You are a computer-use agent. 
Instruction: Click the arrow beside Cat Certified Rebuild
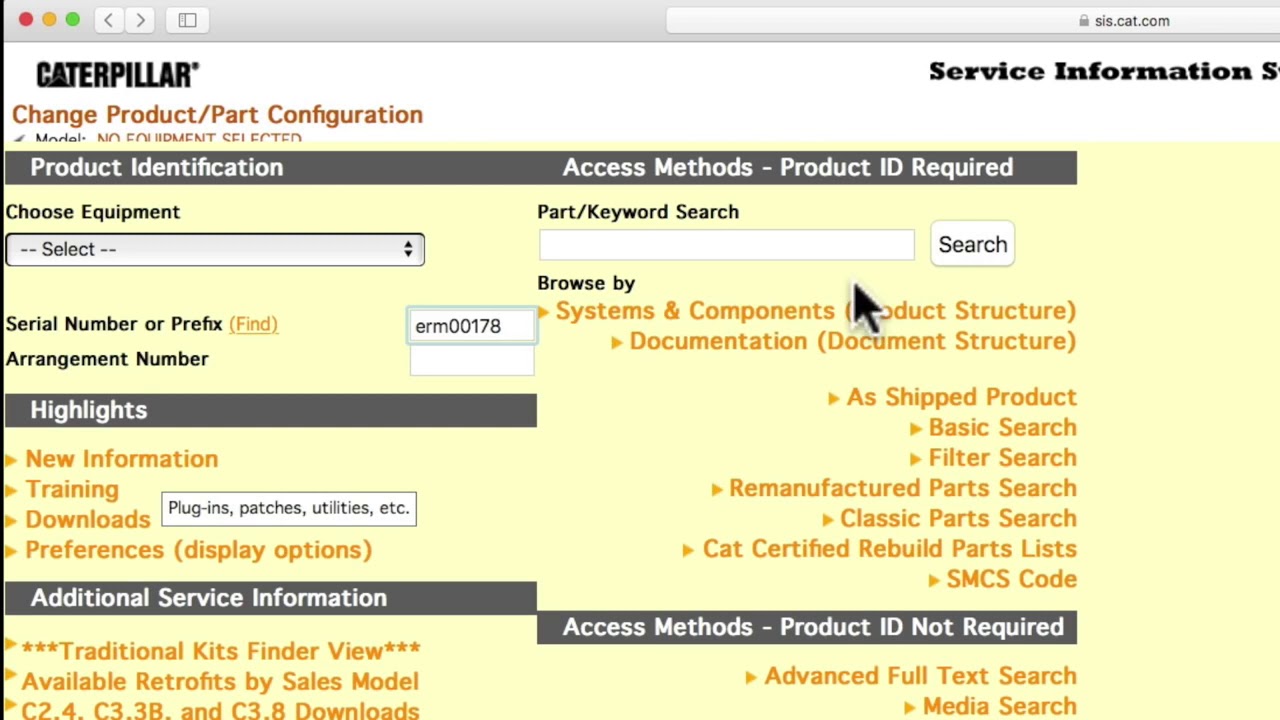click(x=690, y=550)
